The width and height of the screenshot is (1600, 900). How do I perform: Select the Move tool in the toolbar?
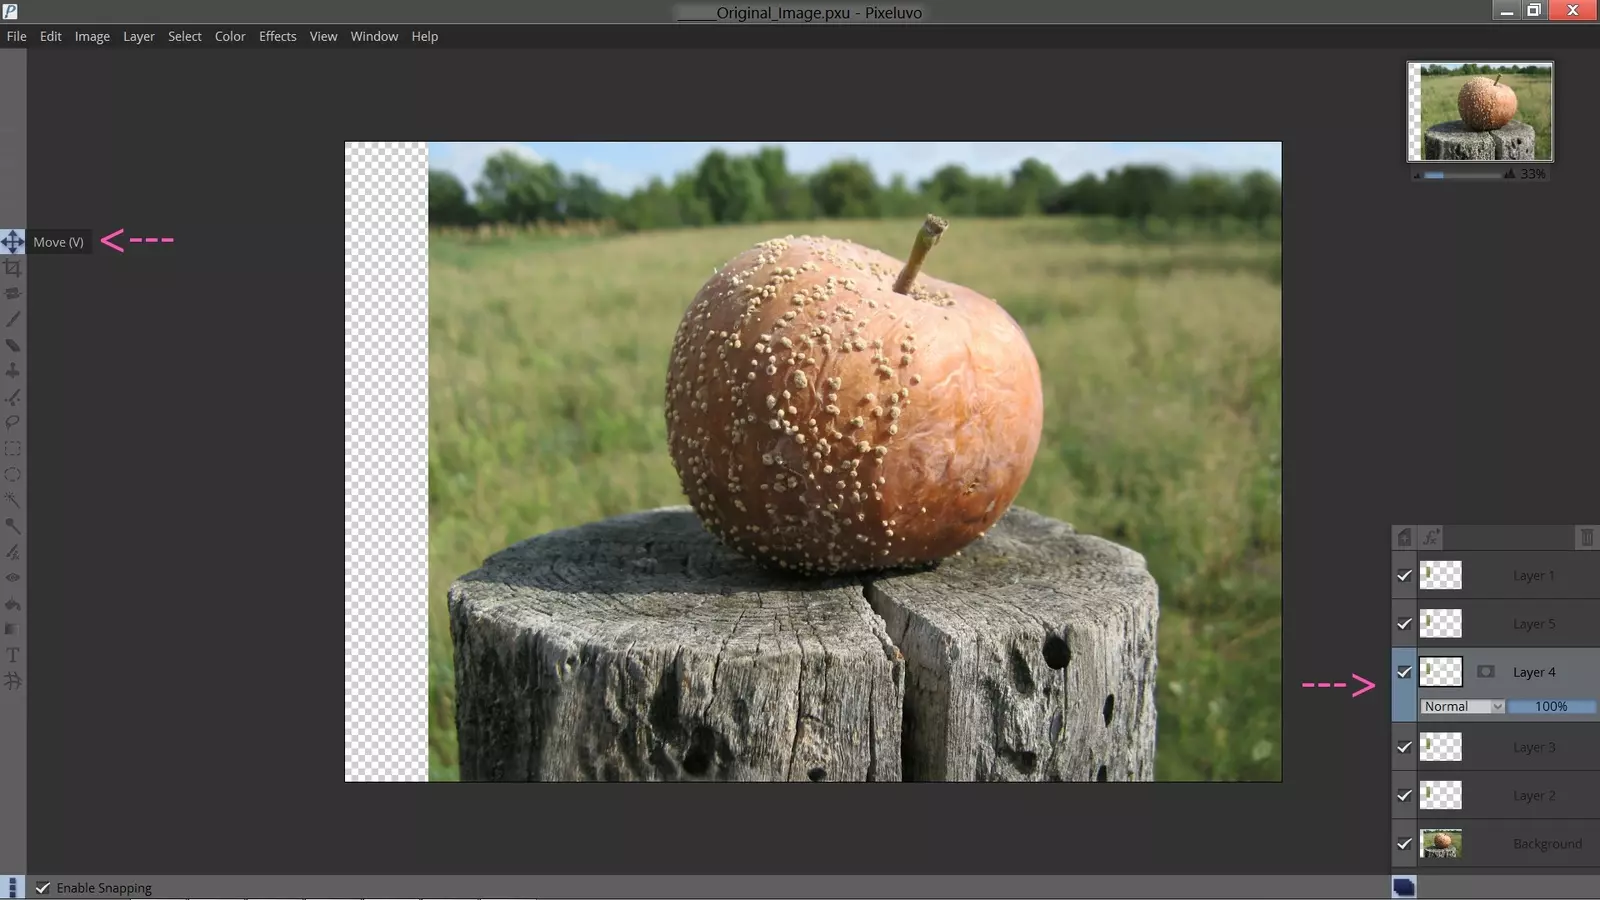pyautogui.click(x=12, y=242)
